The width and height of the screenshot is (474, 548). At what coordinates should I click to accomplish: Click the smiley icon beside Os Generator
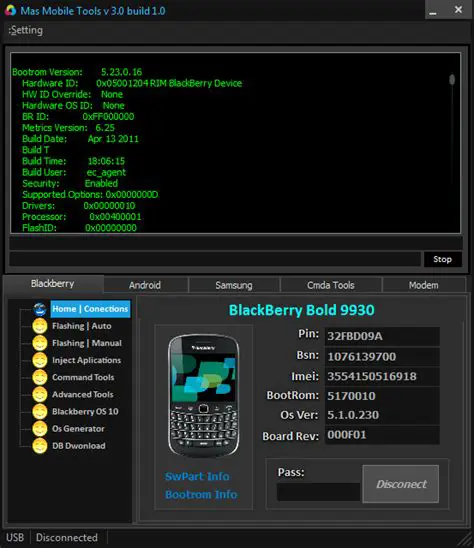[x=40, y=429]
